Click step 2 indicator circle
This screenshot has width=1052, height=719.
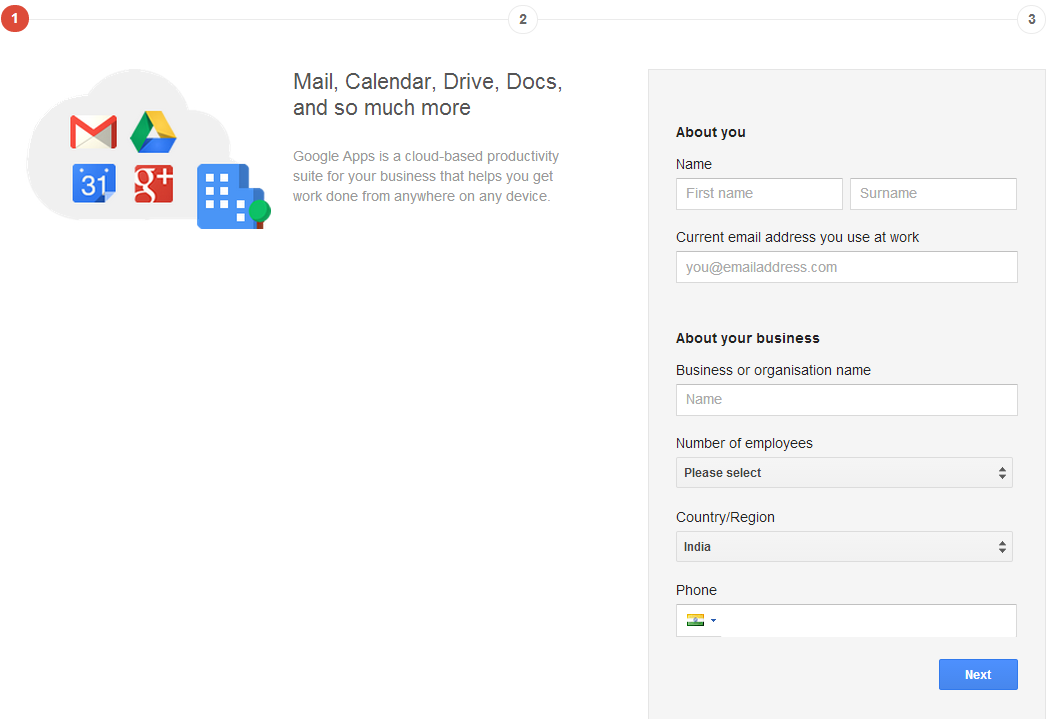click(x=522, y=18)
